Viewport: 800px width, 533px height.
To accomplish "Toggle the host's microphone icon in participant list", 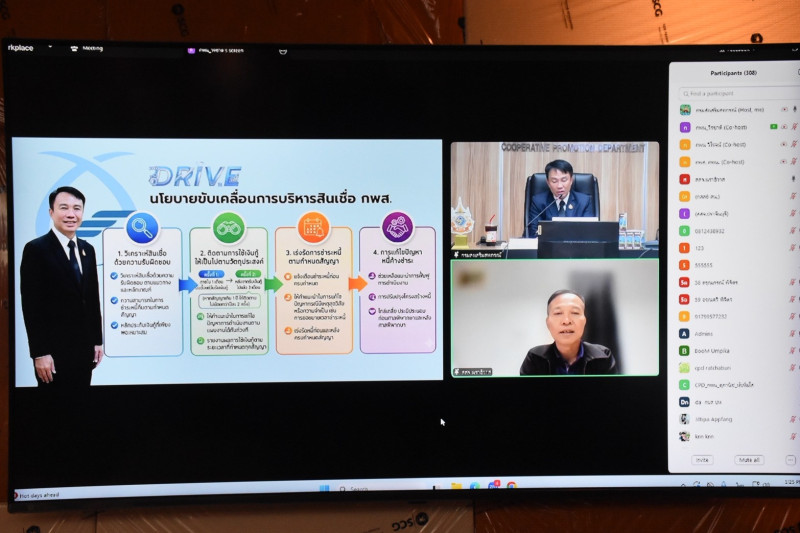I will click(794, 110).
